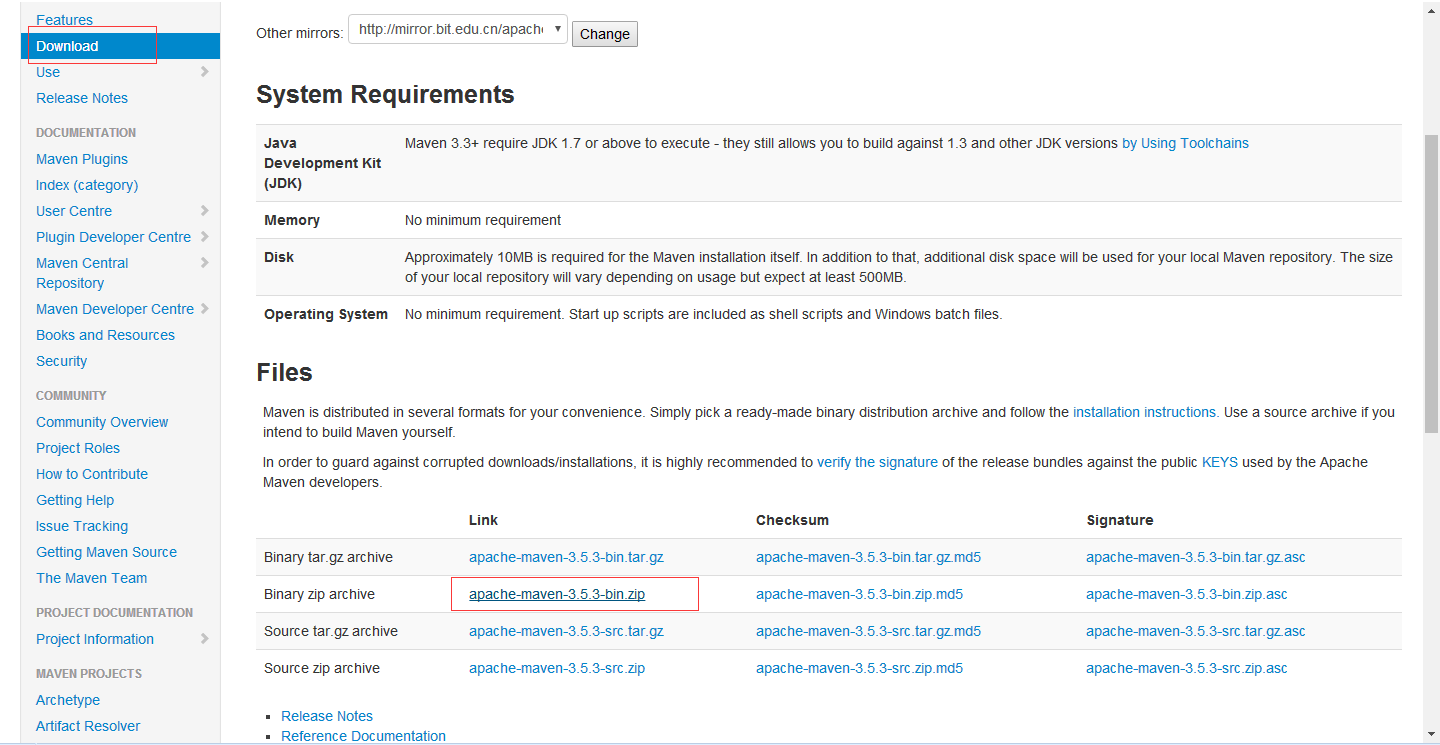Open the Archetype project link
Screen dimensions: 1440x745
(68, 700)
